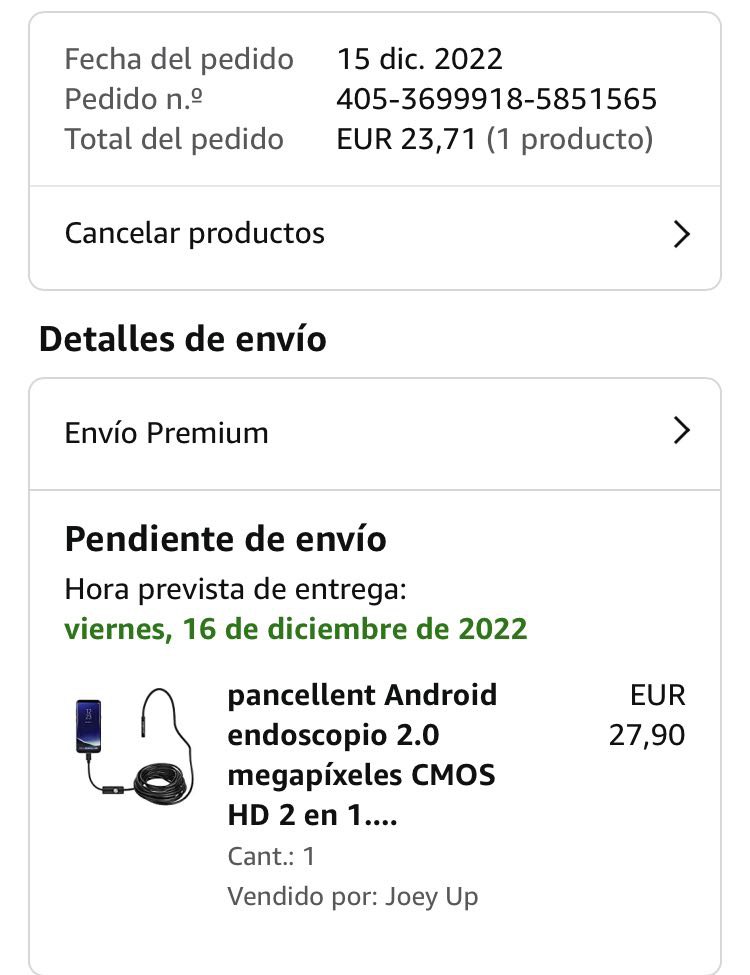Tap the quantity text Cant.: 1
Screen dimensions: 750x975
coord(271,856)
